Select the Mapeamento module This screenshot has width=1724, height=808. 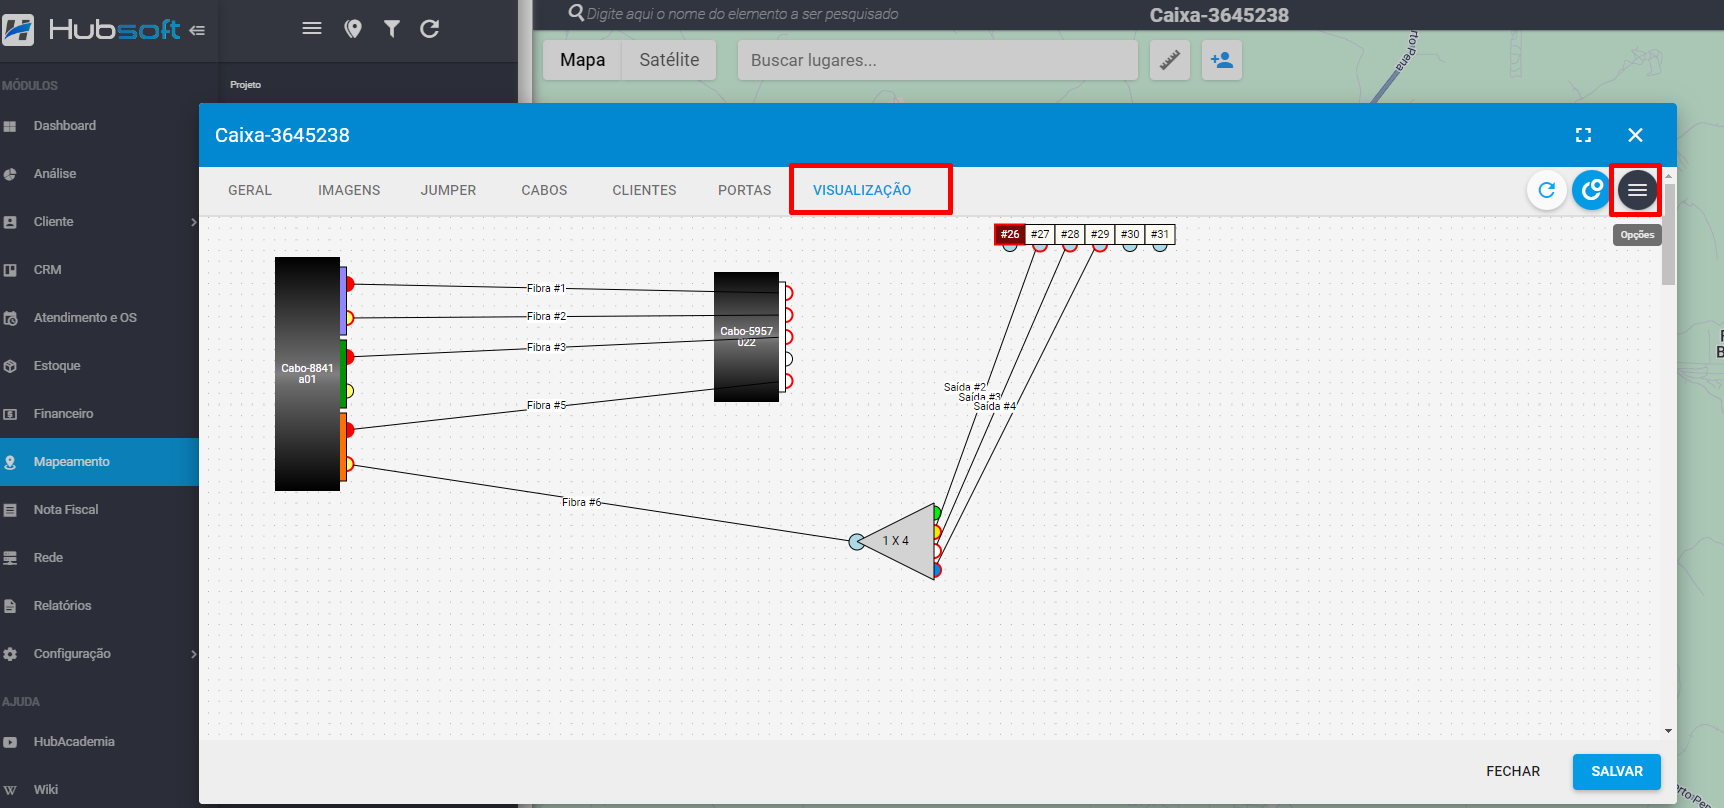pos(99,462)
